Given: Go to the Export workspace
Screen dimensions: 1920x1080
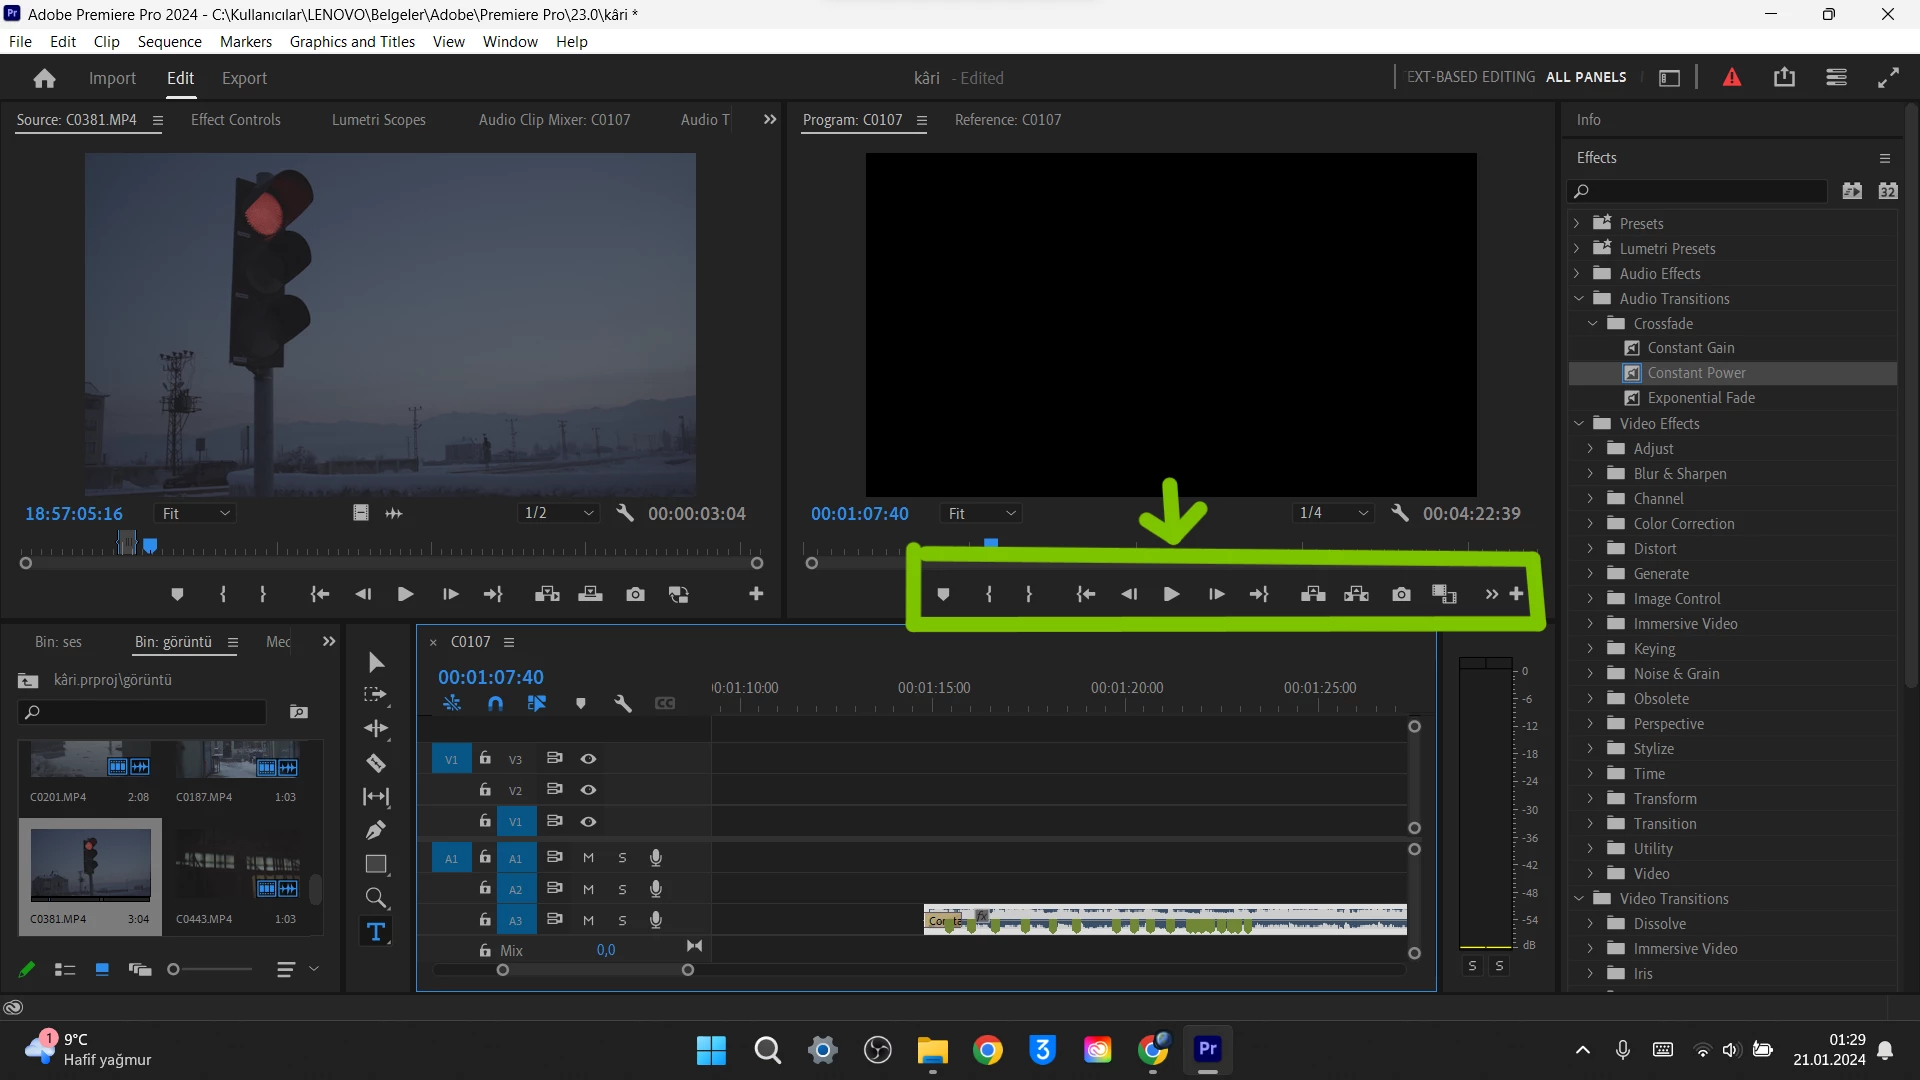Looking at the screenshot, I should coord(244,78).
